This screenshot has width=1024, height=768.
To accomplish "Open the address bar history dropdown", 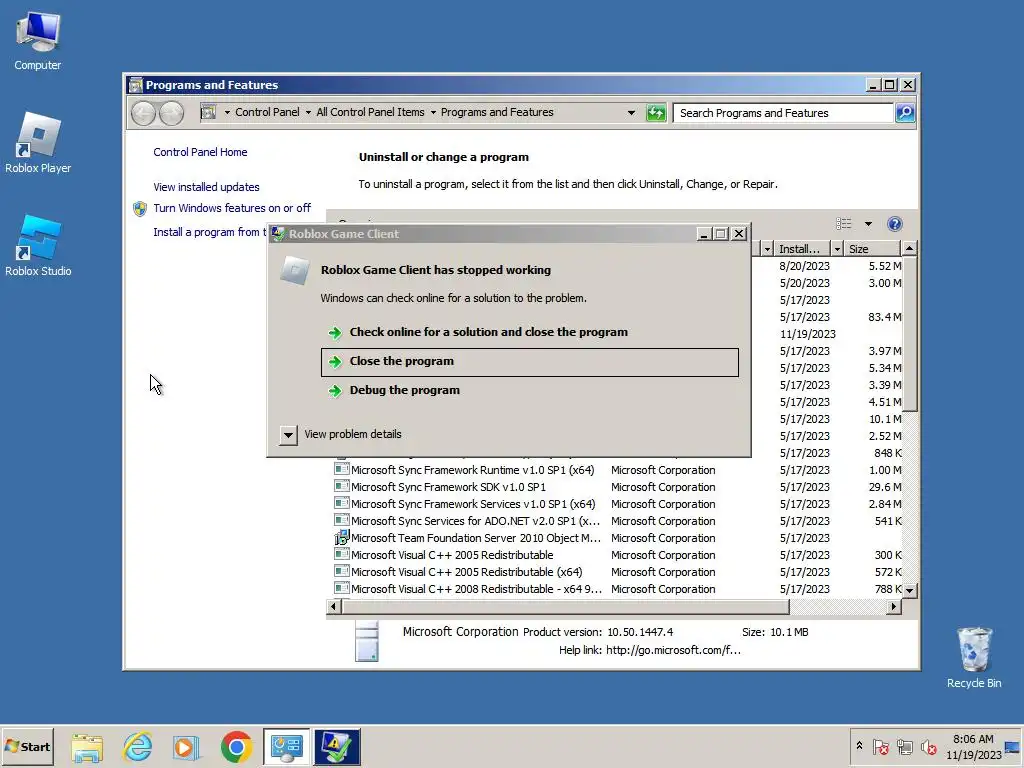I will [x=631, y=112].
